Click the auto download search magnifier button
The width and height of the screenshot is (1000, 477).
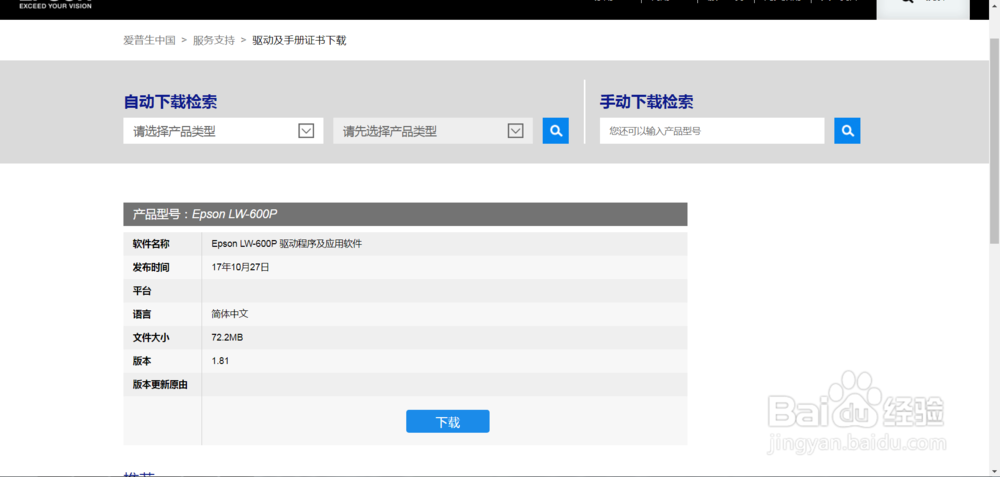[x=555, y=131]
